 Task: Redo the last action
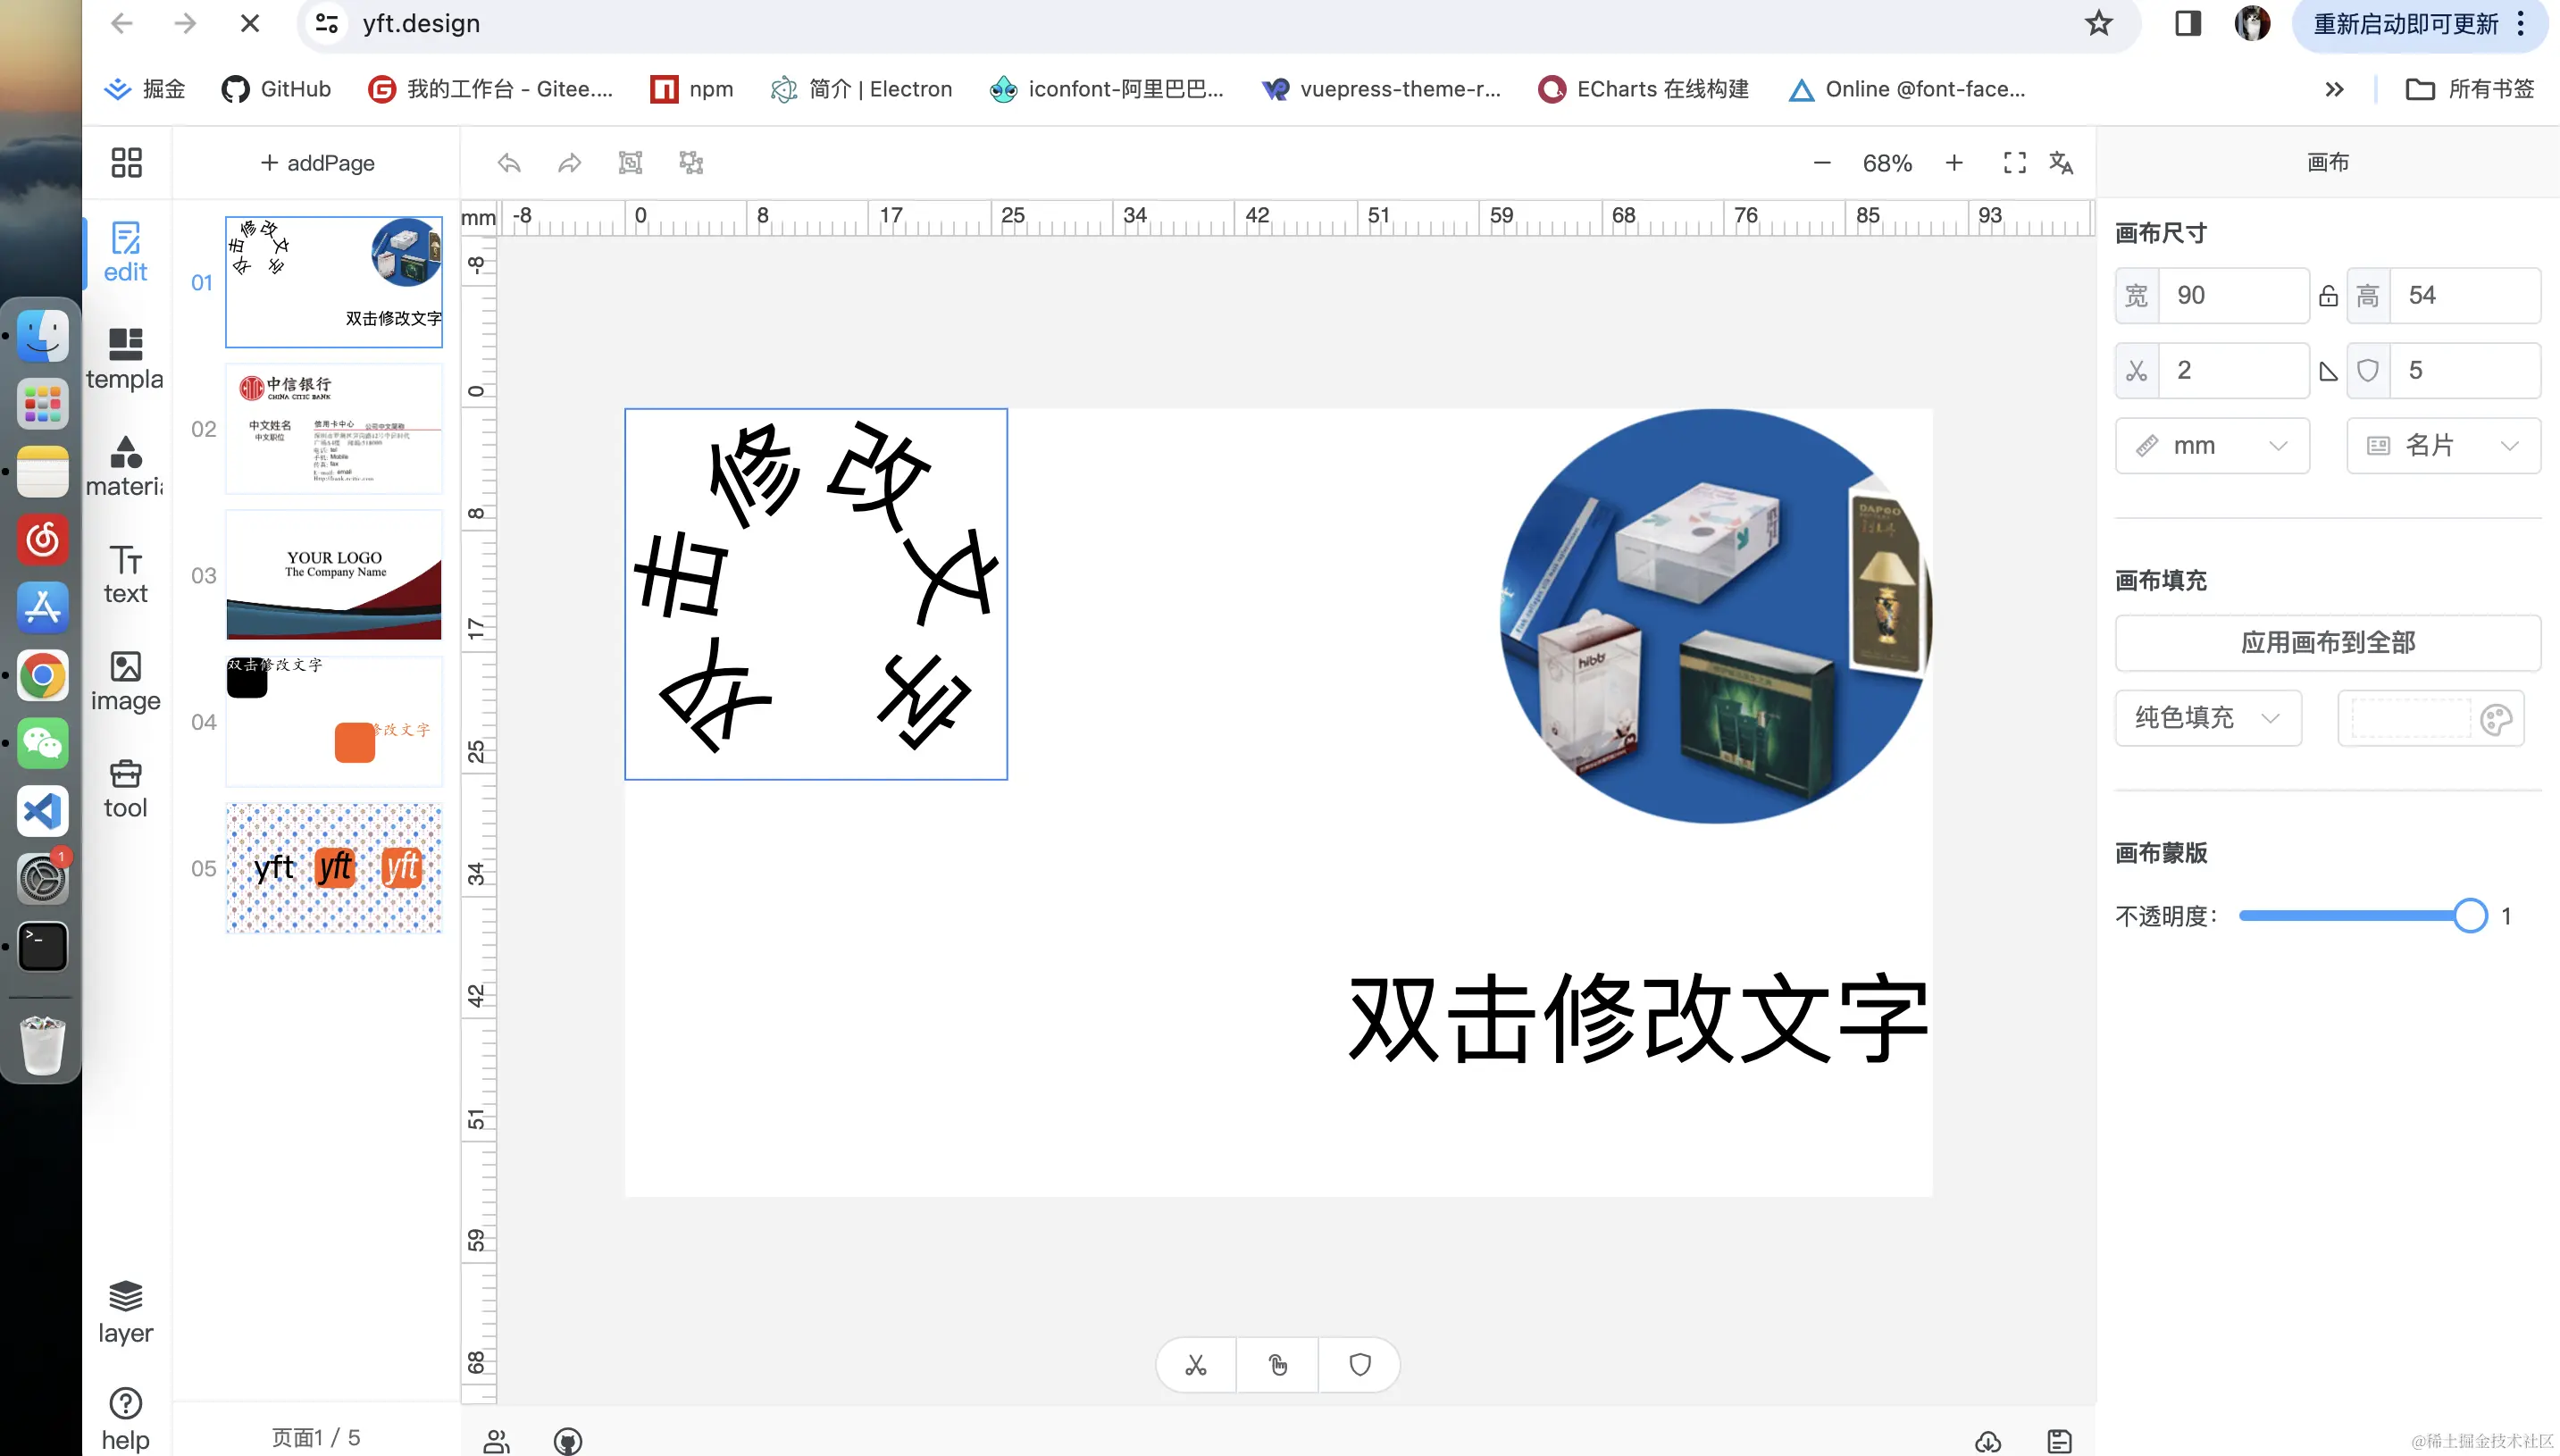570,162
